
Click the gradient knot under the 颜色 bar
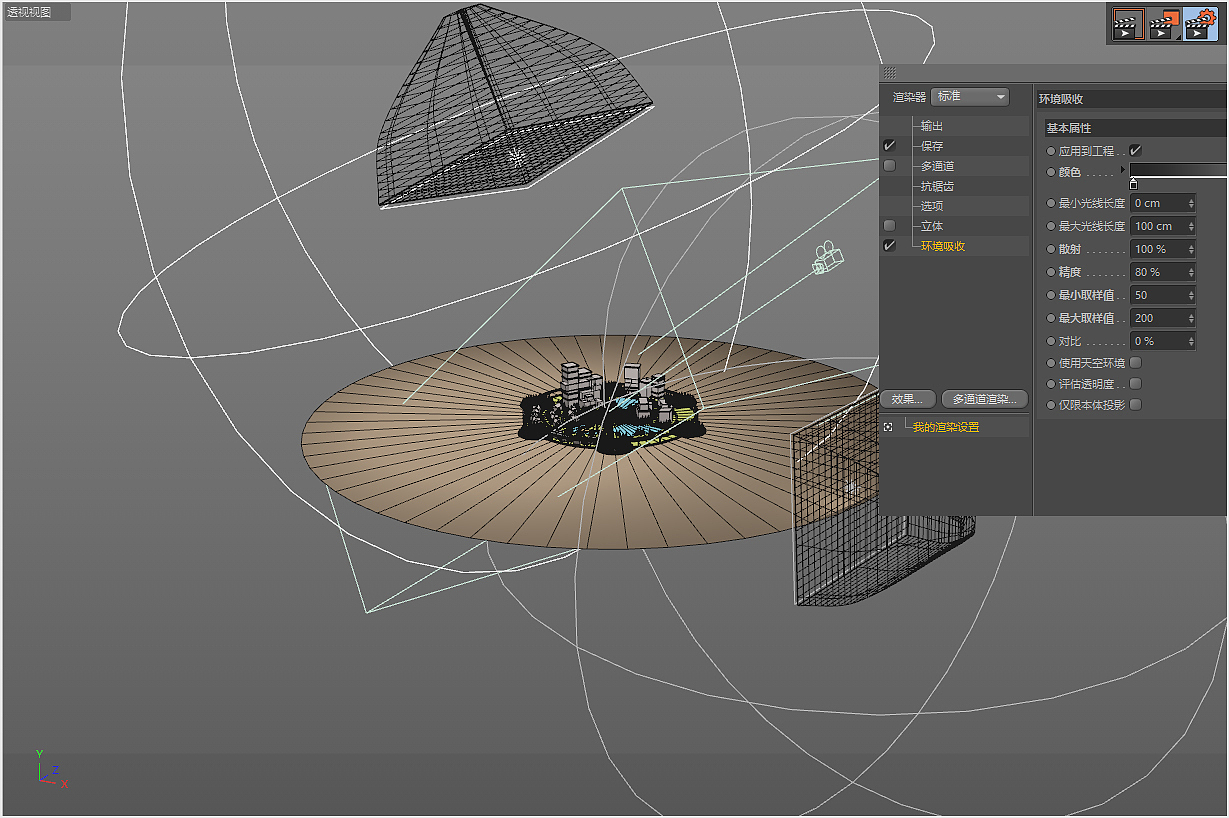(1133, 184)
